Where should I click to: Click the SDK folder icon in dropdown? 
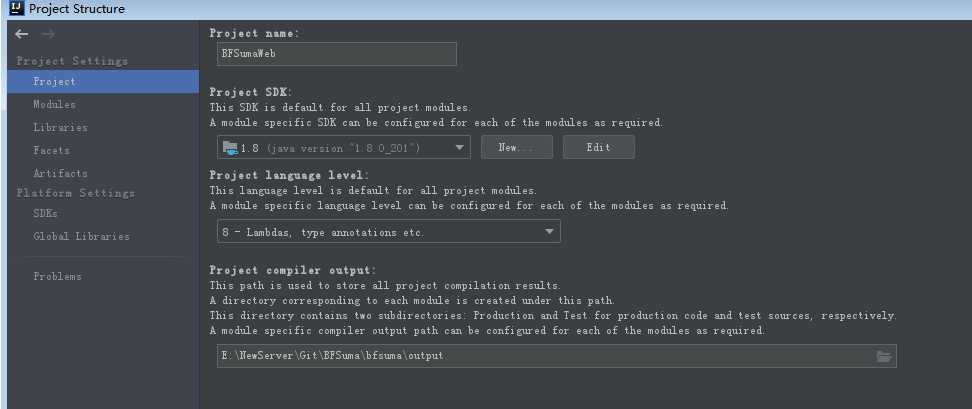pos(230,148)
